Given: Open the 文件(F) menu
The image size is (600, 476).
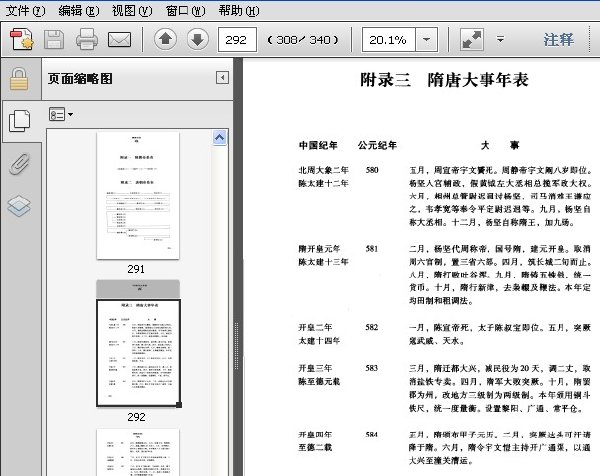Looking at the screenshot, I should click(x=25, y=11).
